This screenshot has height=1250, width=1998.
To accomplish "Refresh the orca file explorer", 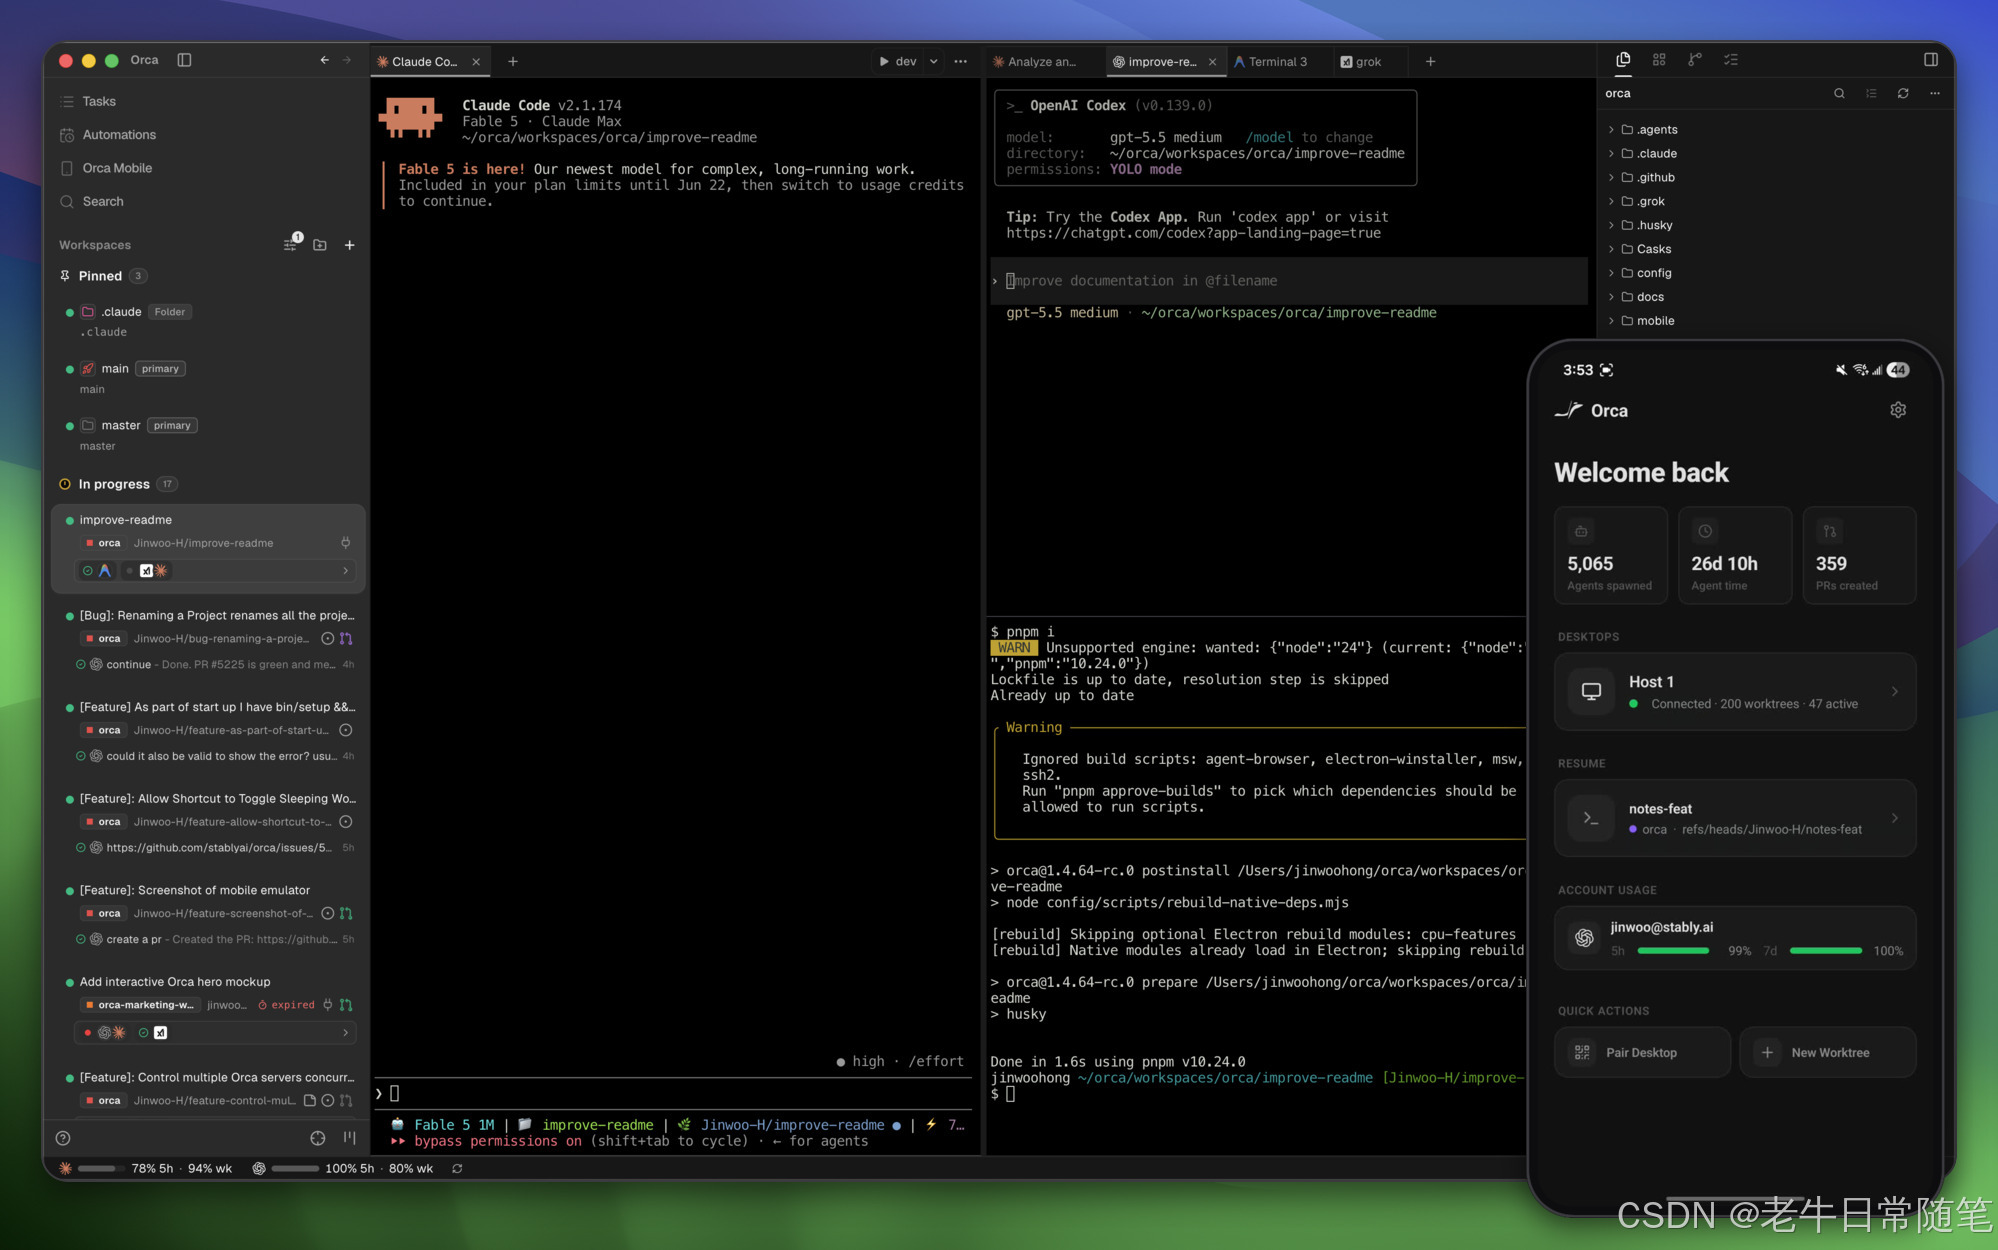I will [1903, 93].
